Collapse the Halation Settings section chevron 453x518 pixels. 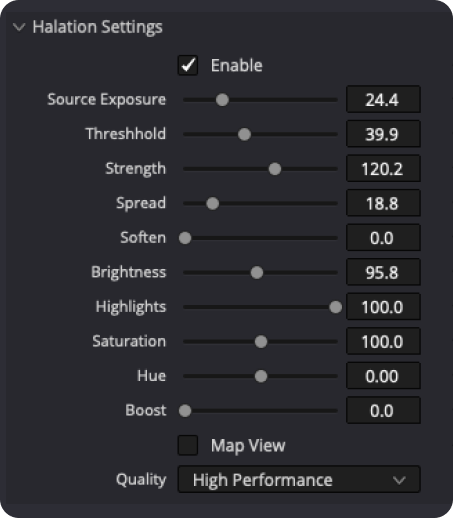coord(19,27)
